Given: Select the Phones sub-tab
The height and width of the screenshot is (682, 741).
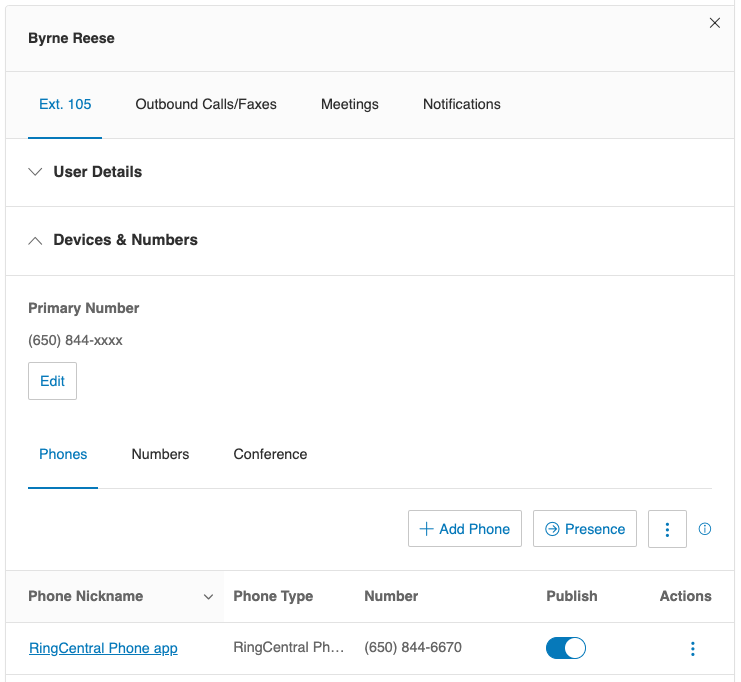Looking at the screenshot, I should pos(63,454).
